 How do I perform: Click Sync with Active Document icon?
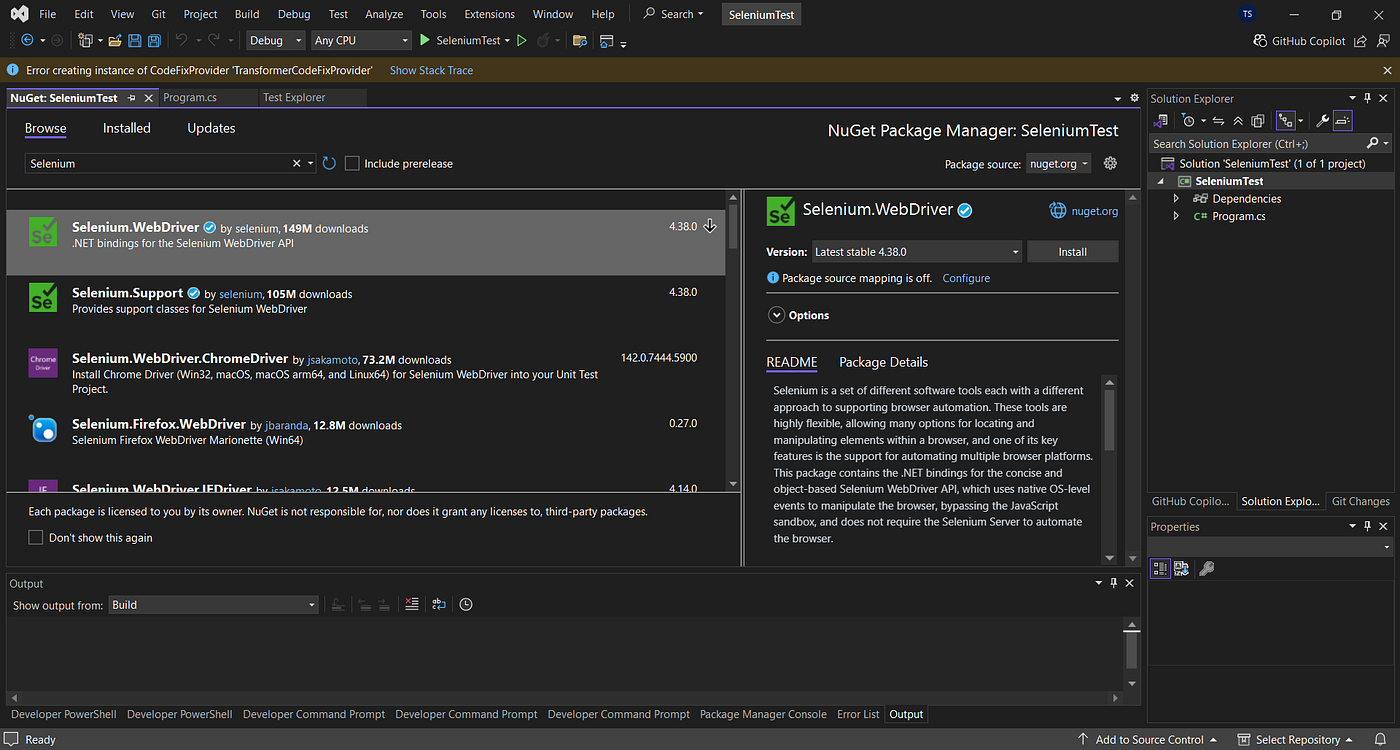(x=1218, y=121)
